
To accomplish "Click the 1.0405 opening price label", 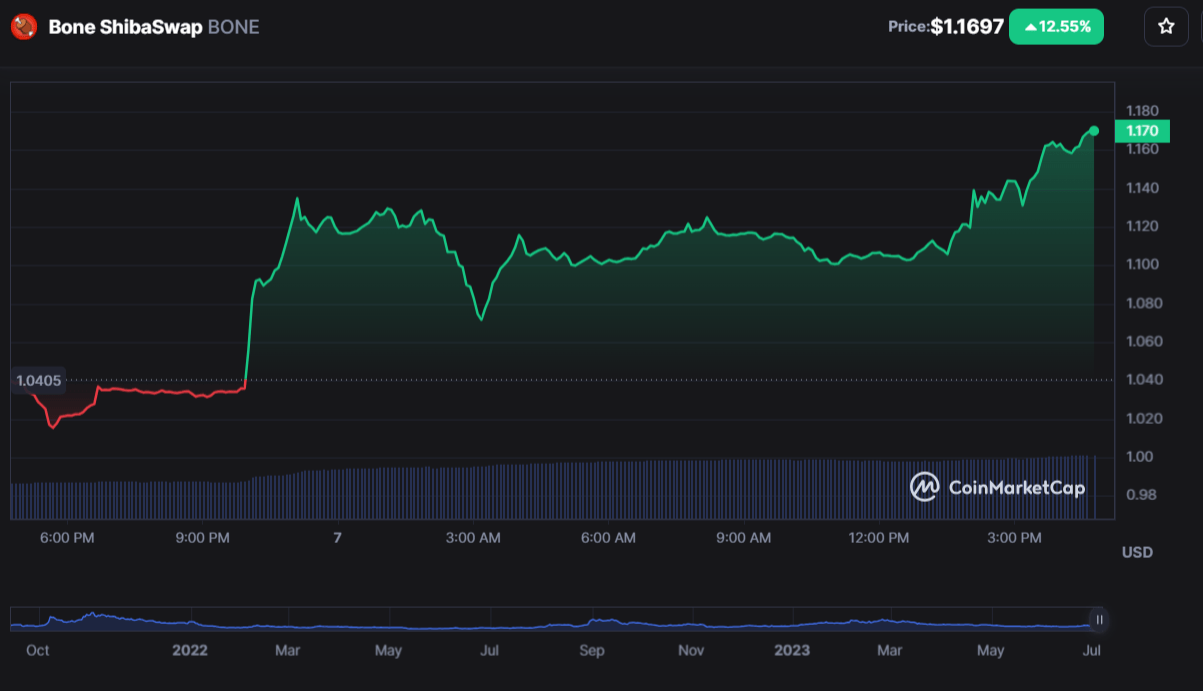I will (x=39, y=380).
